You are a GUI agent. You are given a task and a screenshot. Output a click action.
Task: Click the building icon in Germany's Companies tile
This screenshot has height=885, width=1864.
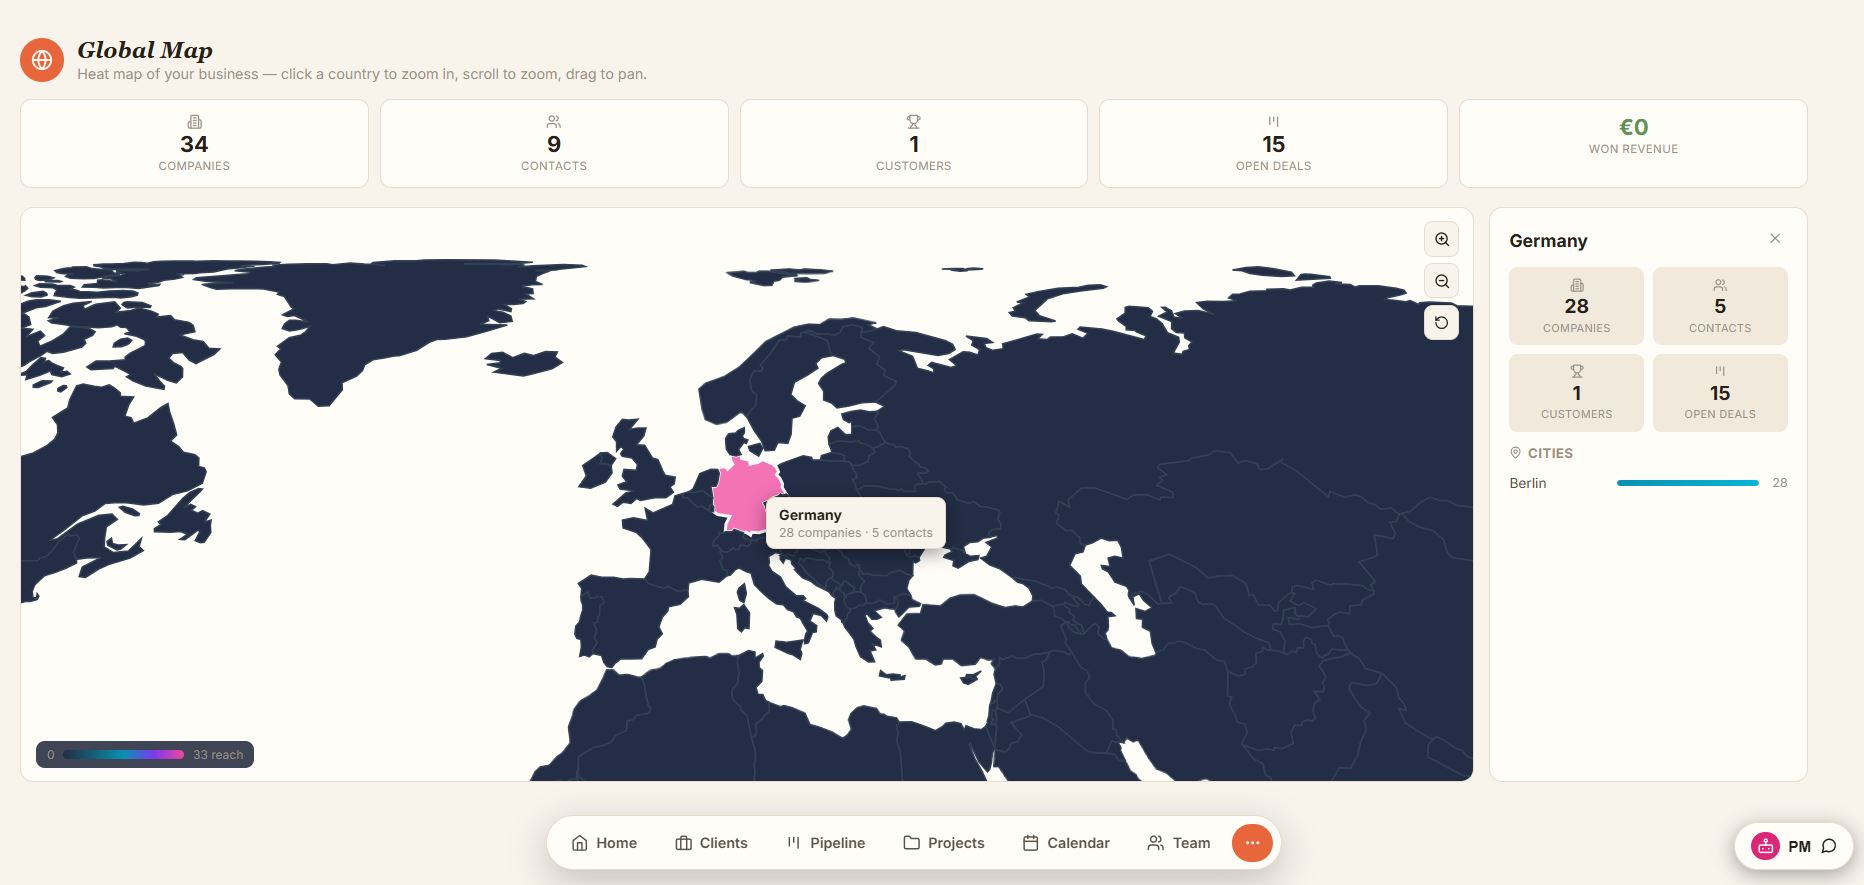[x=1577, y=285]
